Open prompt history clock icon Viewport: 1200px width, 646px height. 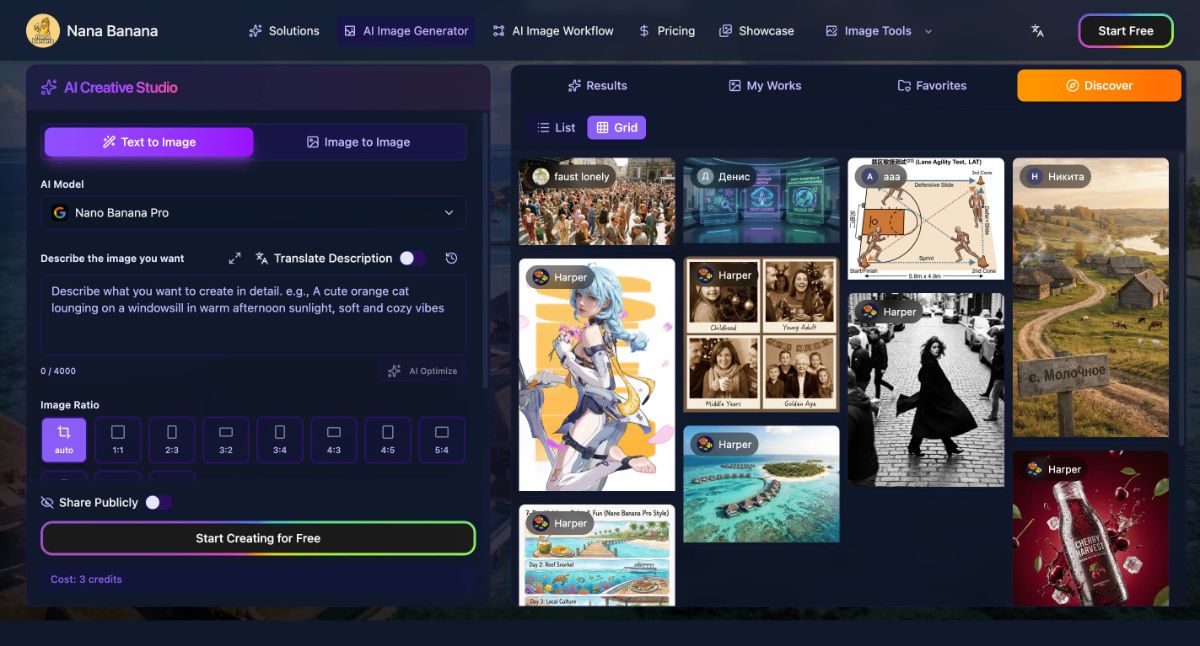(451, 258)
